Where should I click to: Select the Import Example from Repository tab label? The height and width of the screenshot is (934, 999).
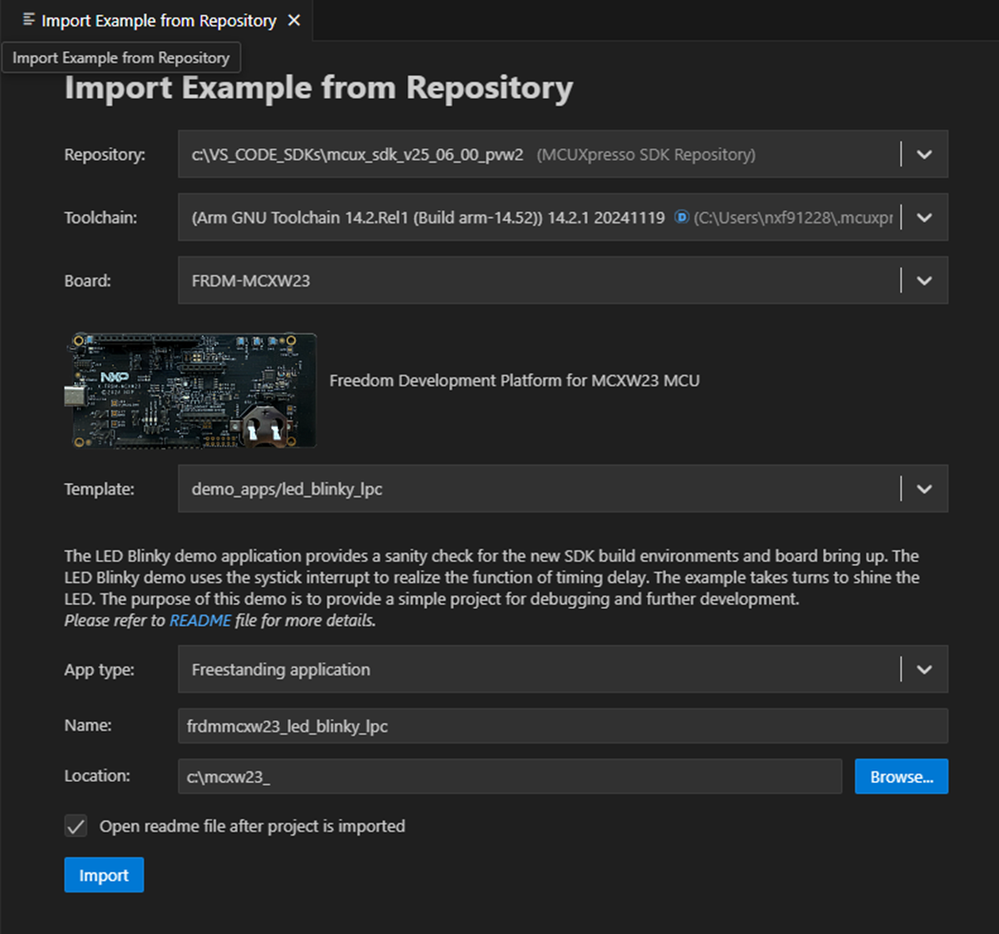pos(159,20)
